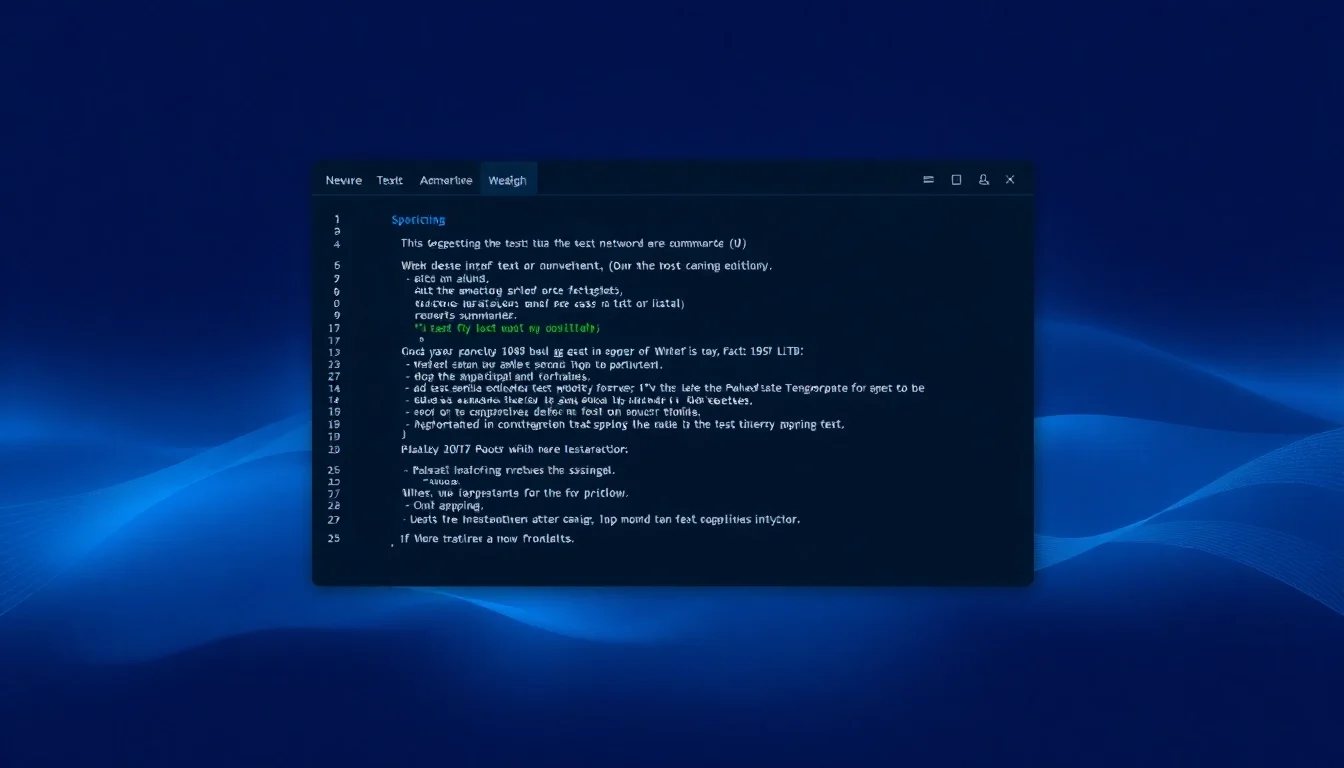Place cursor on green highlighted text line
Image resolution: width=1344 pixels, height=768 pixels.
[507, 327]
